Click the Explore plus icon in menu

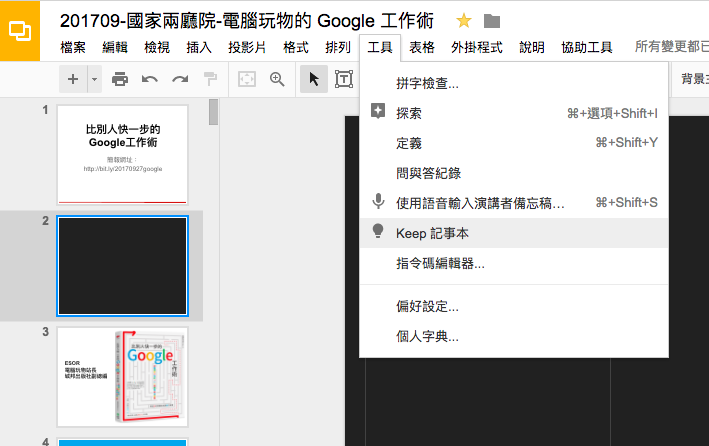378,111
